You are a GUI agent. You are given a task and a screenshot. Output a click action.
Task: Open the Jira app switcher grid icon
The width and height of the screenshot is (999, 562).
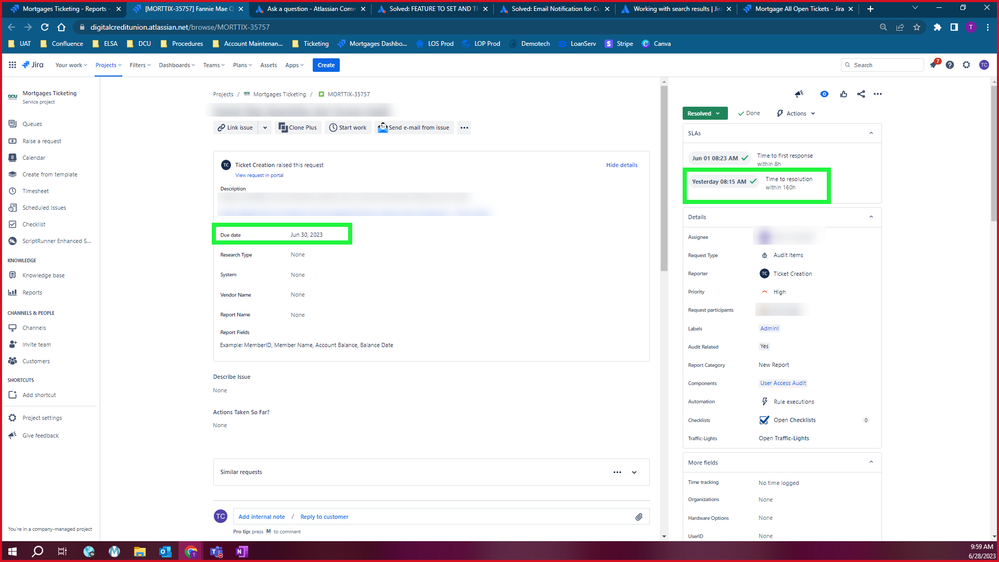pos(12,65)
